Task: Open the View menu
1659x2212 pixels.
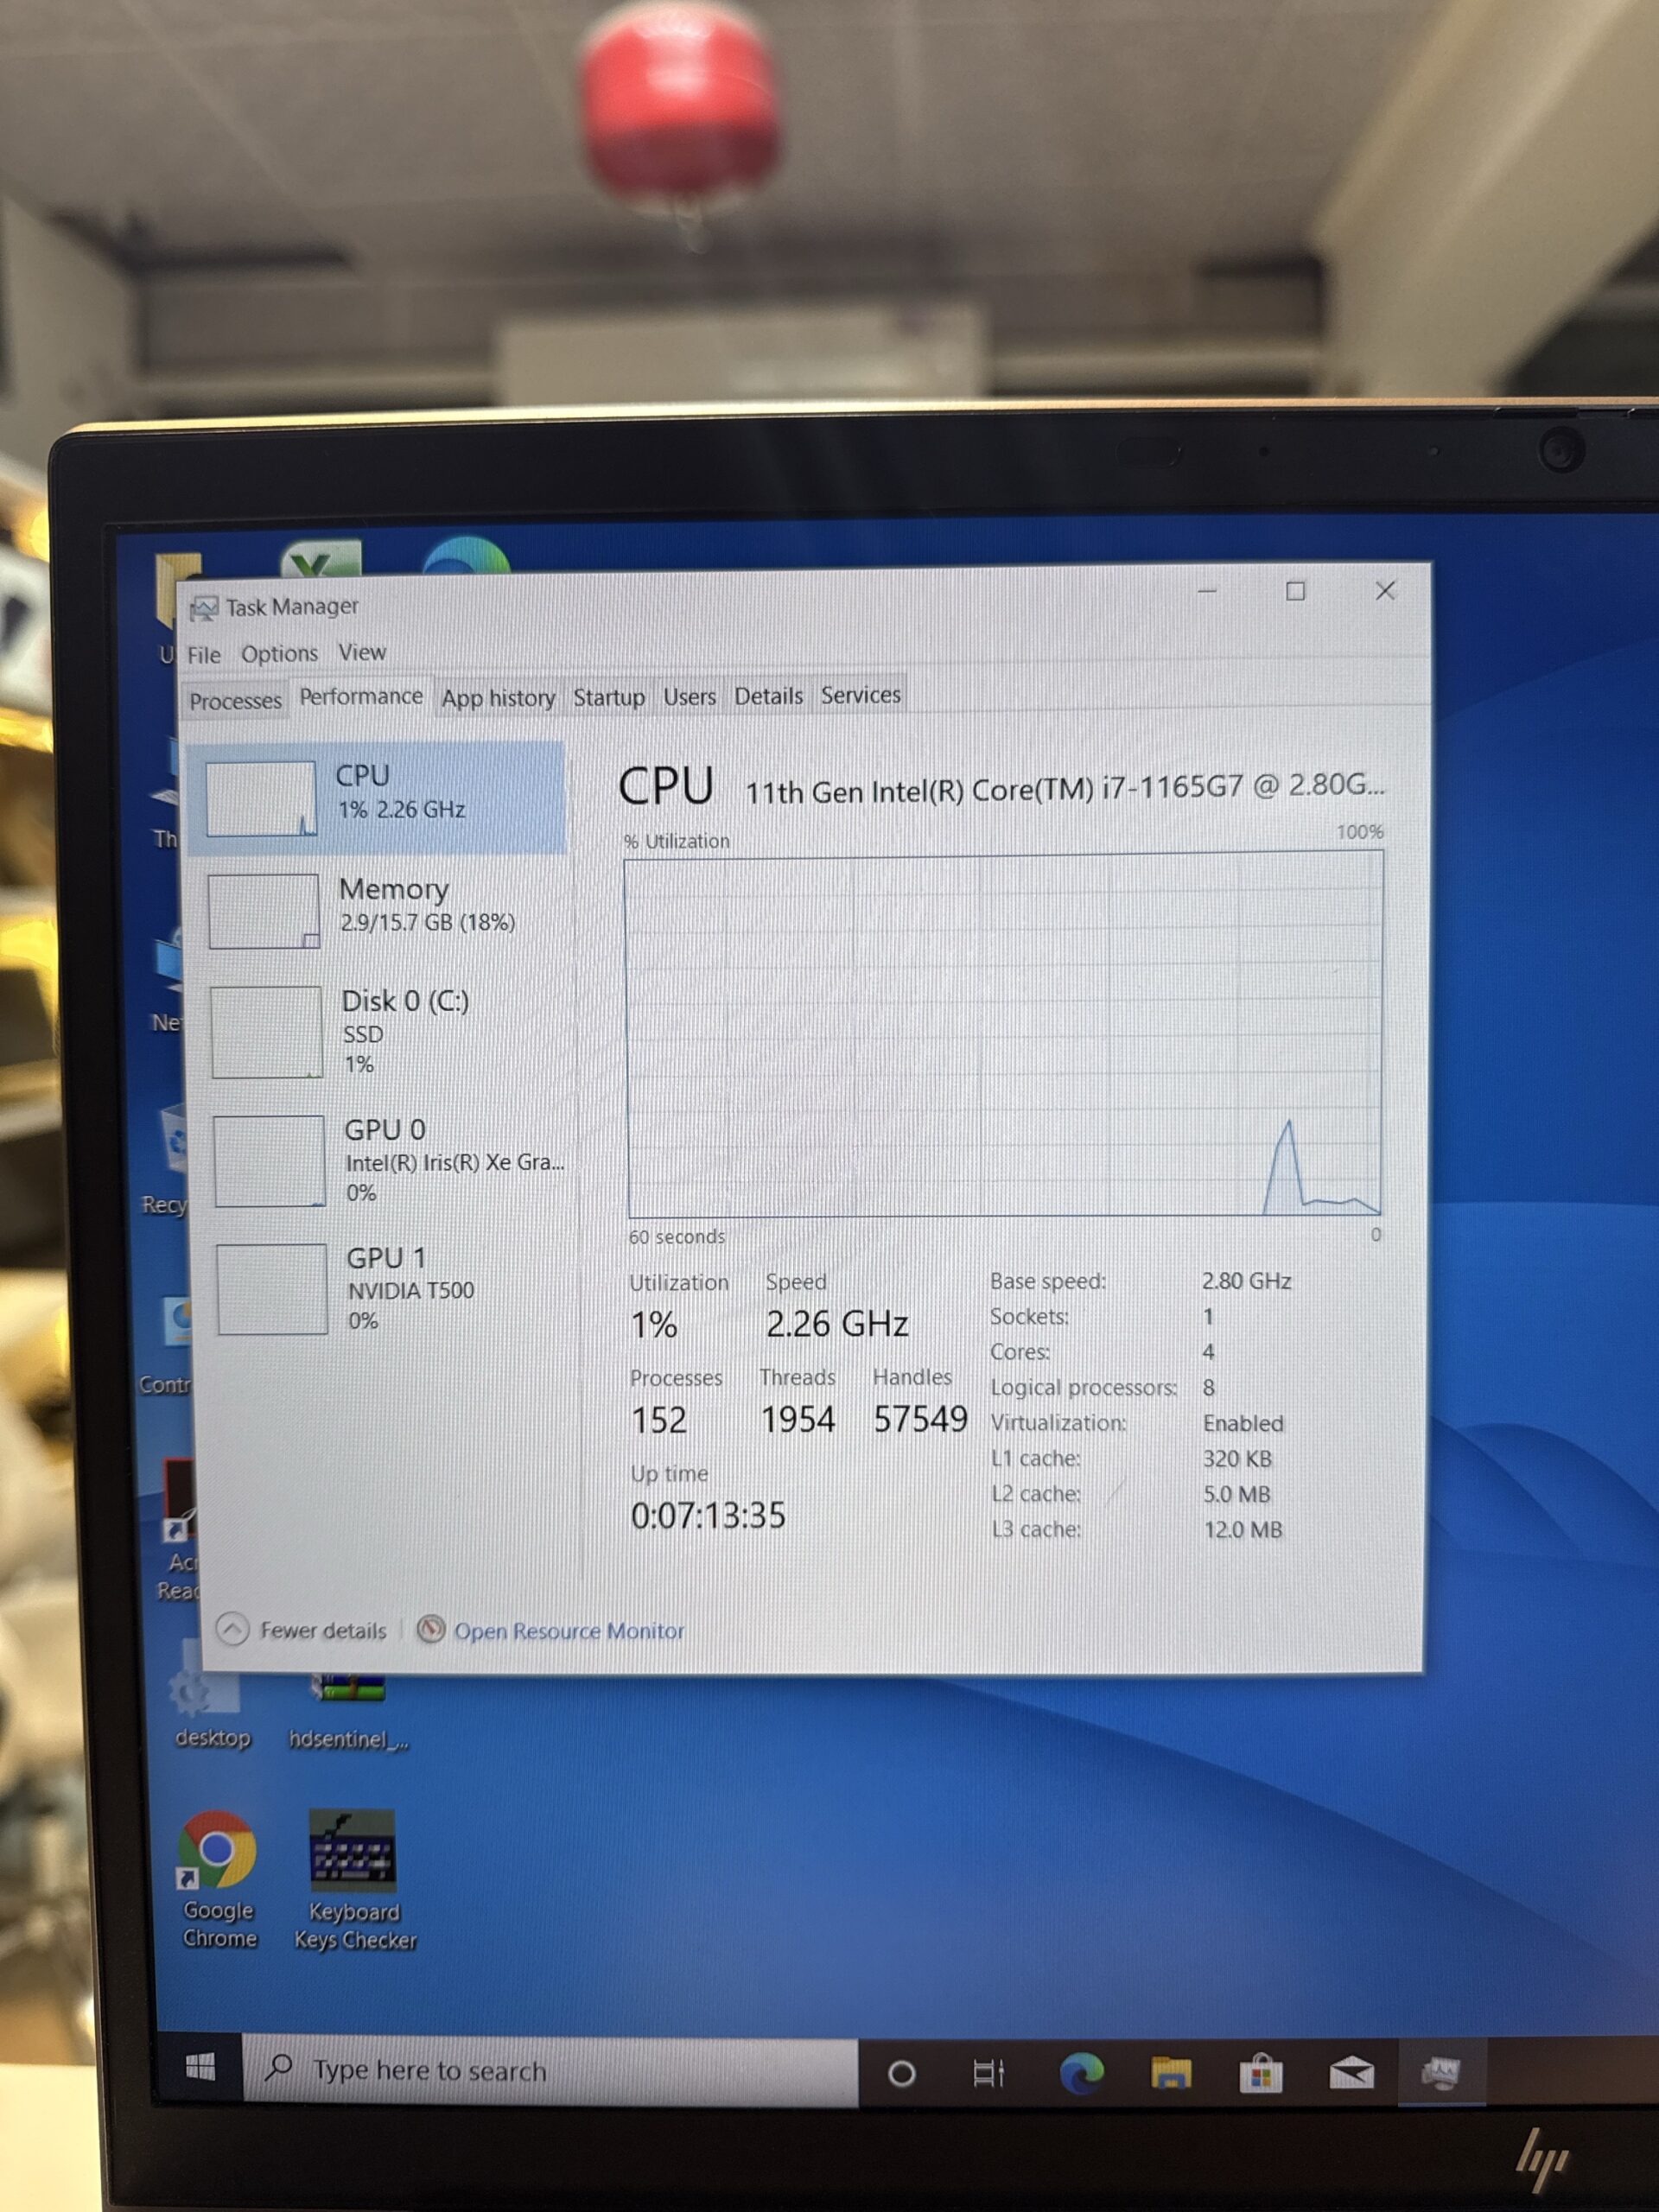Action: pos(361,652)
